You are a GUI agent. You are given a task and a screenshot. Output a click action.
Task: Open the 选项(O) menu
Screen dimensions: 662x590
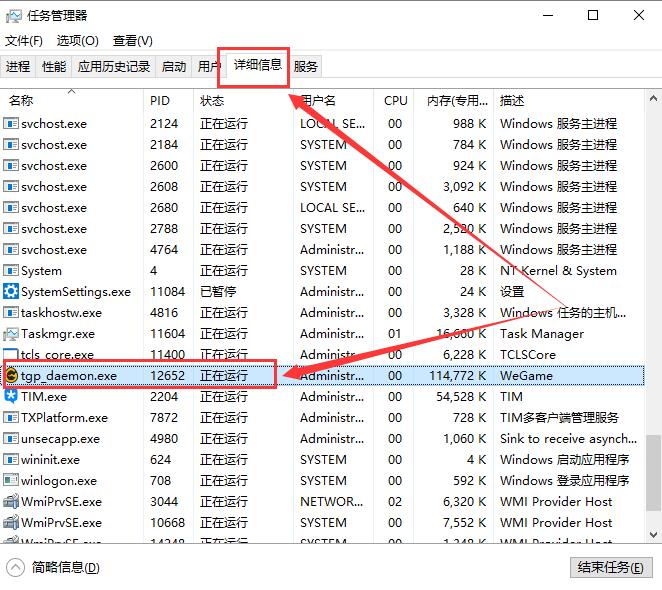click(78, 41)
